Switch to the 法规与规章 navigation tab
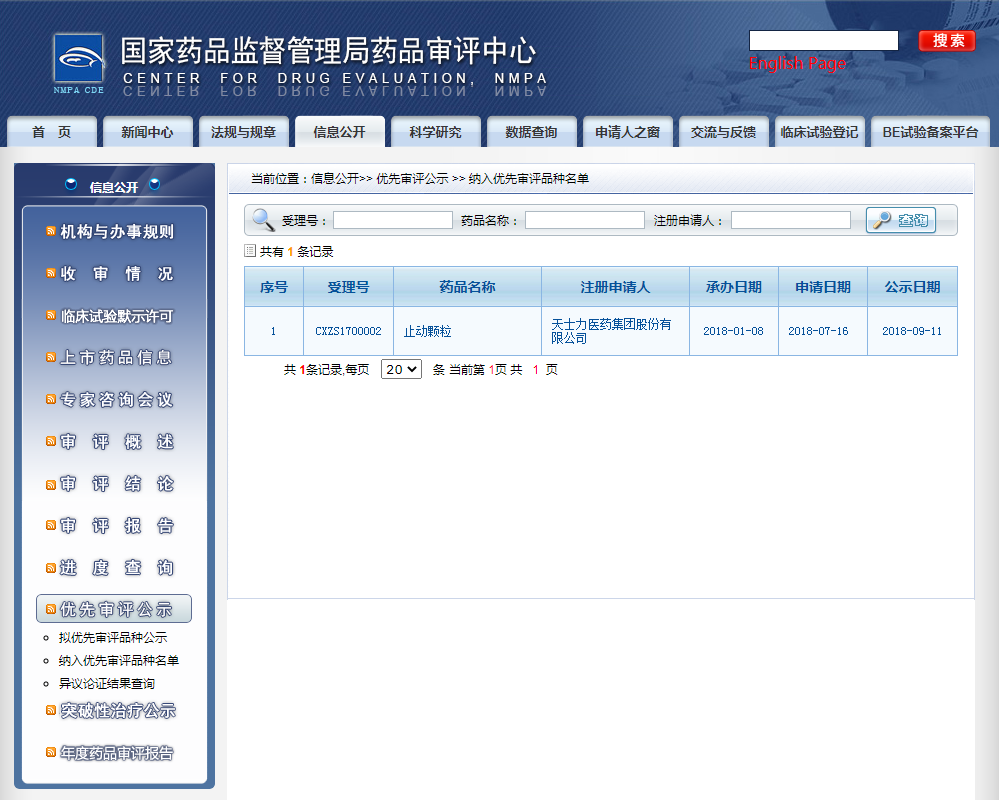The height and width of the screenshot is (800, 999). click(x=243, y=132)
